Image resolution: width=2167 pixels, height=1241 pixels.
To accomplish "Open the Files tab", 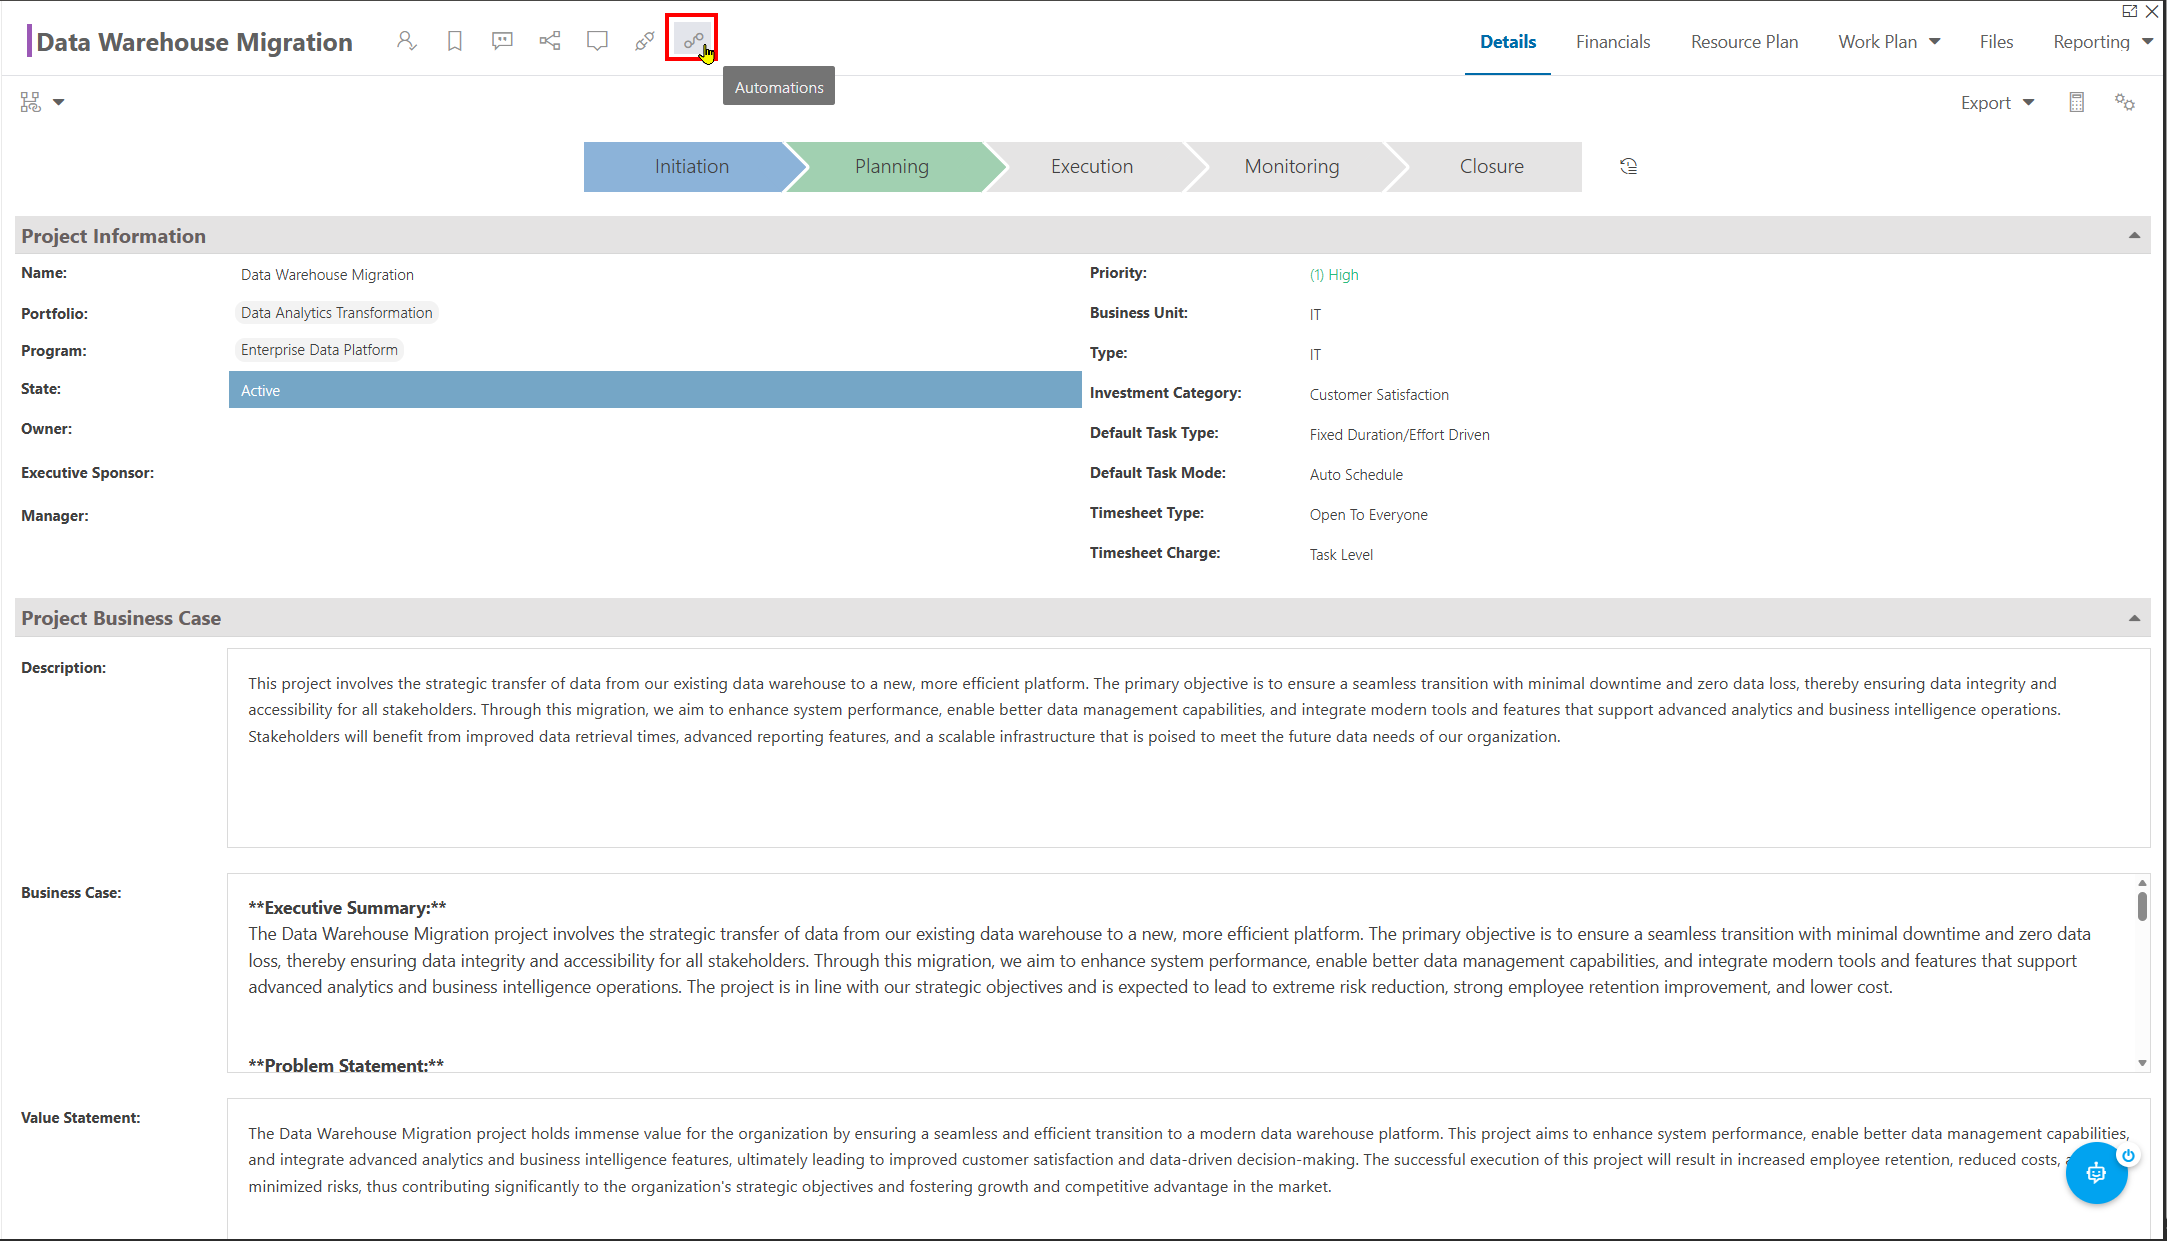I will coord(1996,42).
